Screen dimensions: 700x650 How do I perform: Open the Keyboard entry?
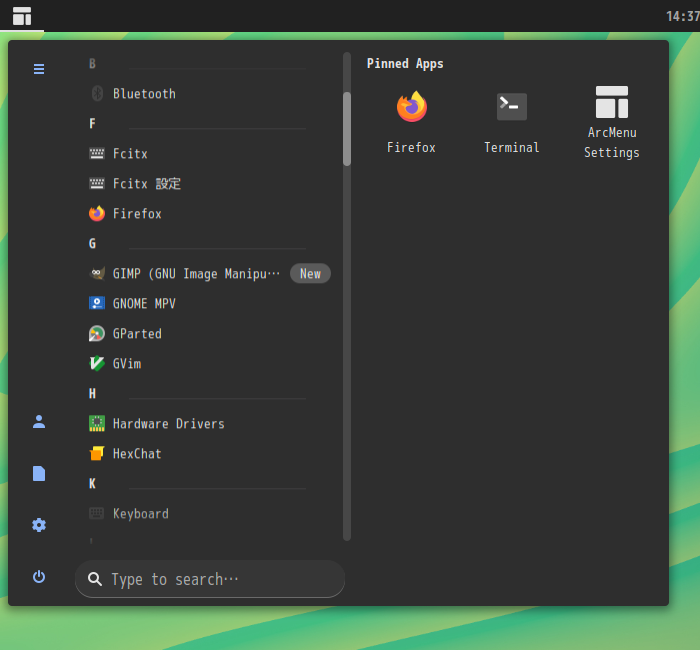pyautogui.click(x=210, y=513)
